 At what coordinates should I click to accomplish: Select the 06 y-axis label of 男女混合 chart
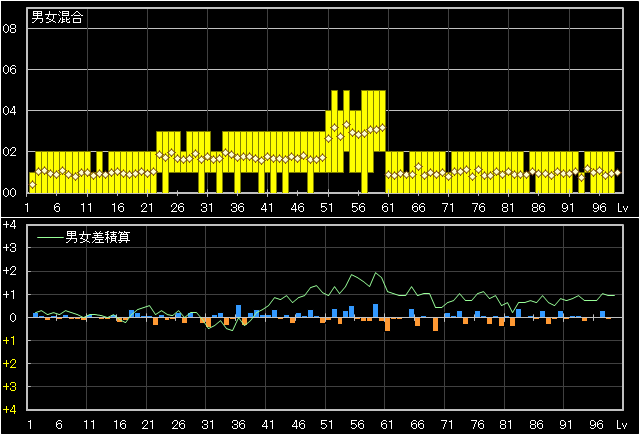9,70
